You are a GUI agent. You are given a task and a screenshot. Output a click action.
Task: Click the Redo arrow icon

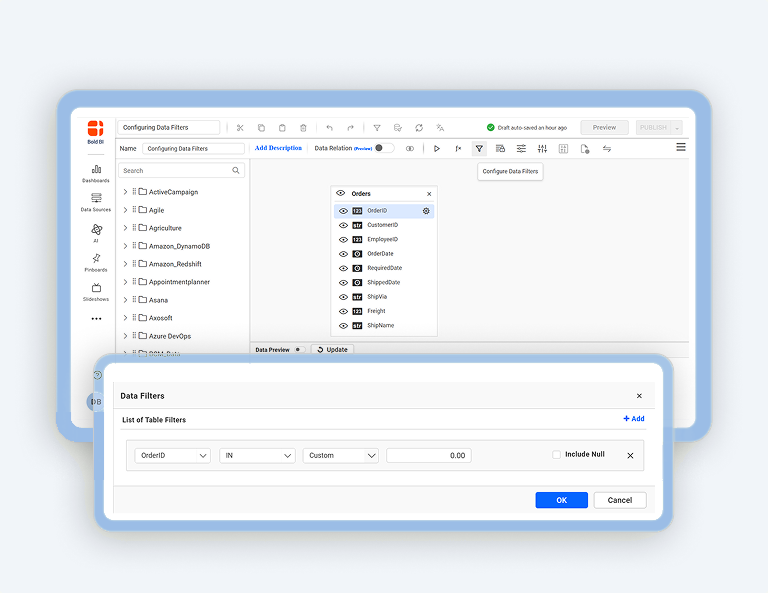coord(350,128)
